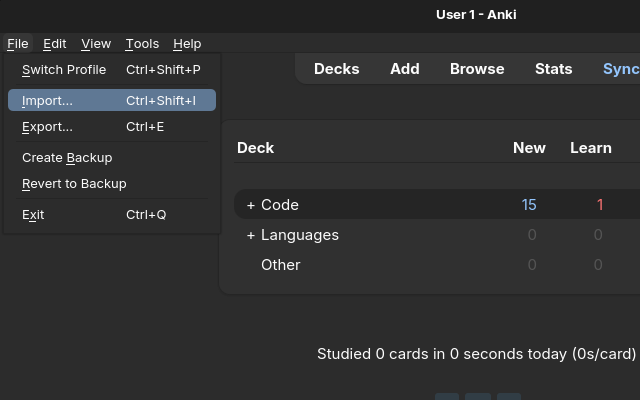
Task: Open the Languages deck
Action: click(300, 235)
